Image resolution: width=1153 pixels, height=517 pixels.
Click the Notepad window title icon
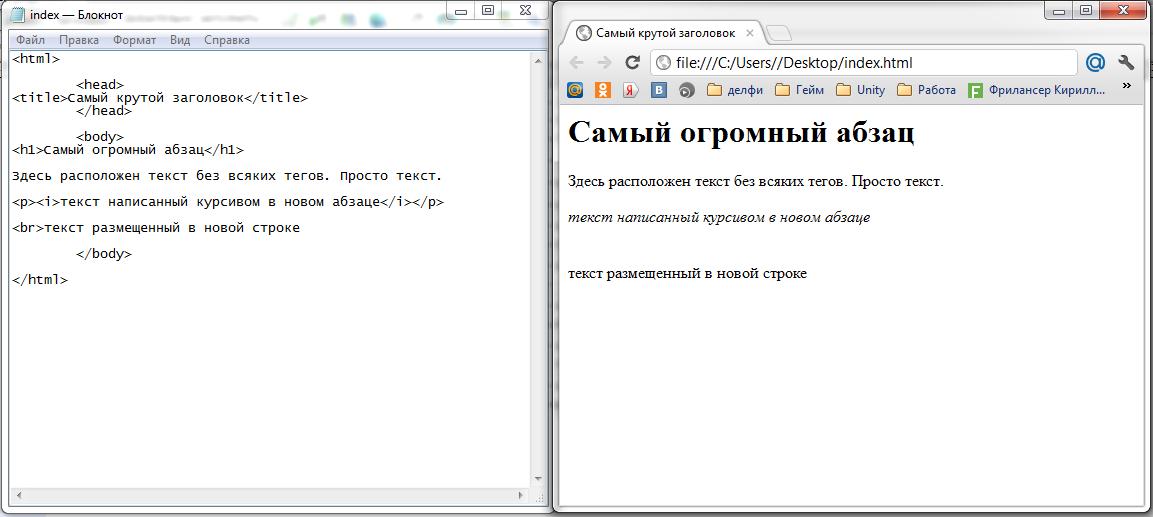(18, 14)
